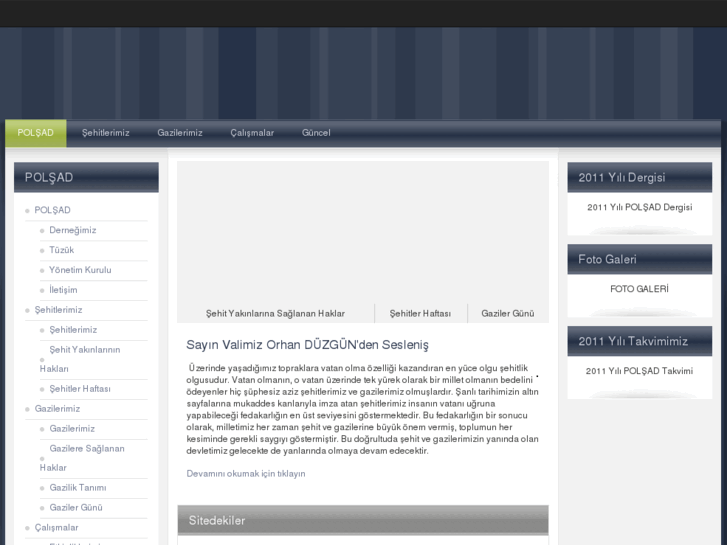This screenshot has height=545, width=727.
Task: Click the Sitedekiler section header
Action: 363,520
